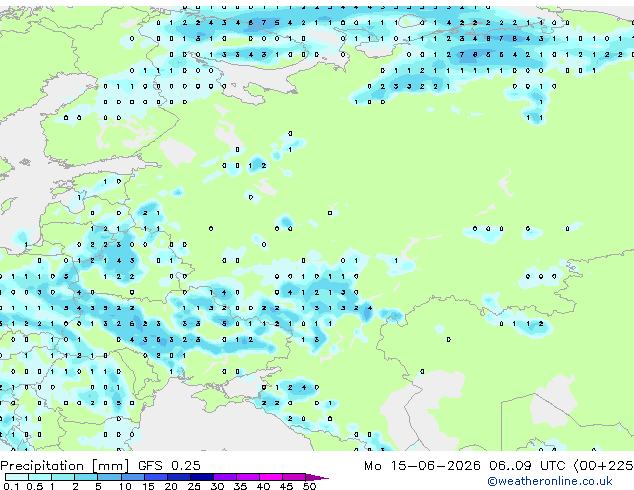Screen dimensions: 634x490
Task: Click the '0.5' legend tick label
Action: [x=35, y=486]
